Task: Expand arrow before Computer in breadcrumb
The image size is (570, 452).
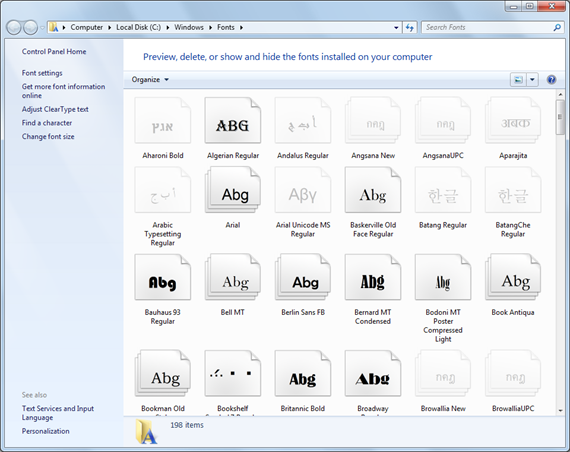Action: pos(64,27)
